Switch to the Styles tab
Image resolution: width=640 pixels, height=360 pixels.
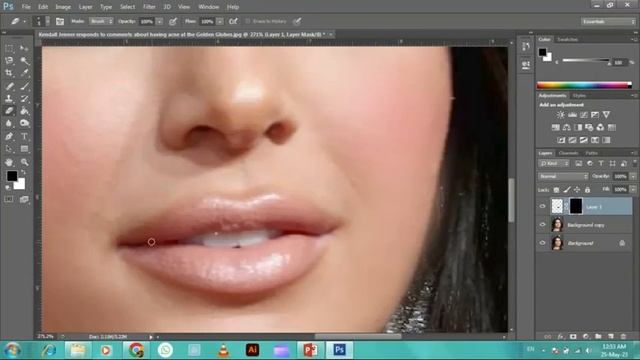(579, 96)
